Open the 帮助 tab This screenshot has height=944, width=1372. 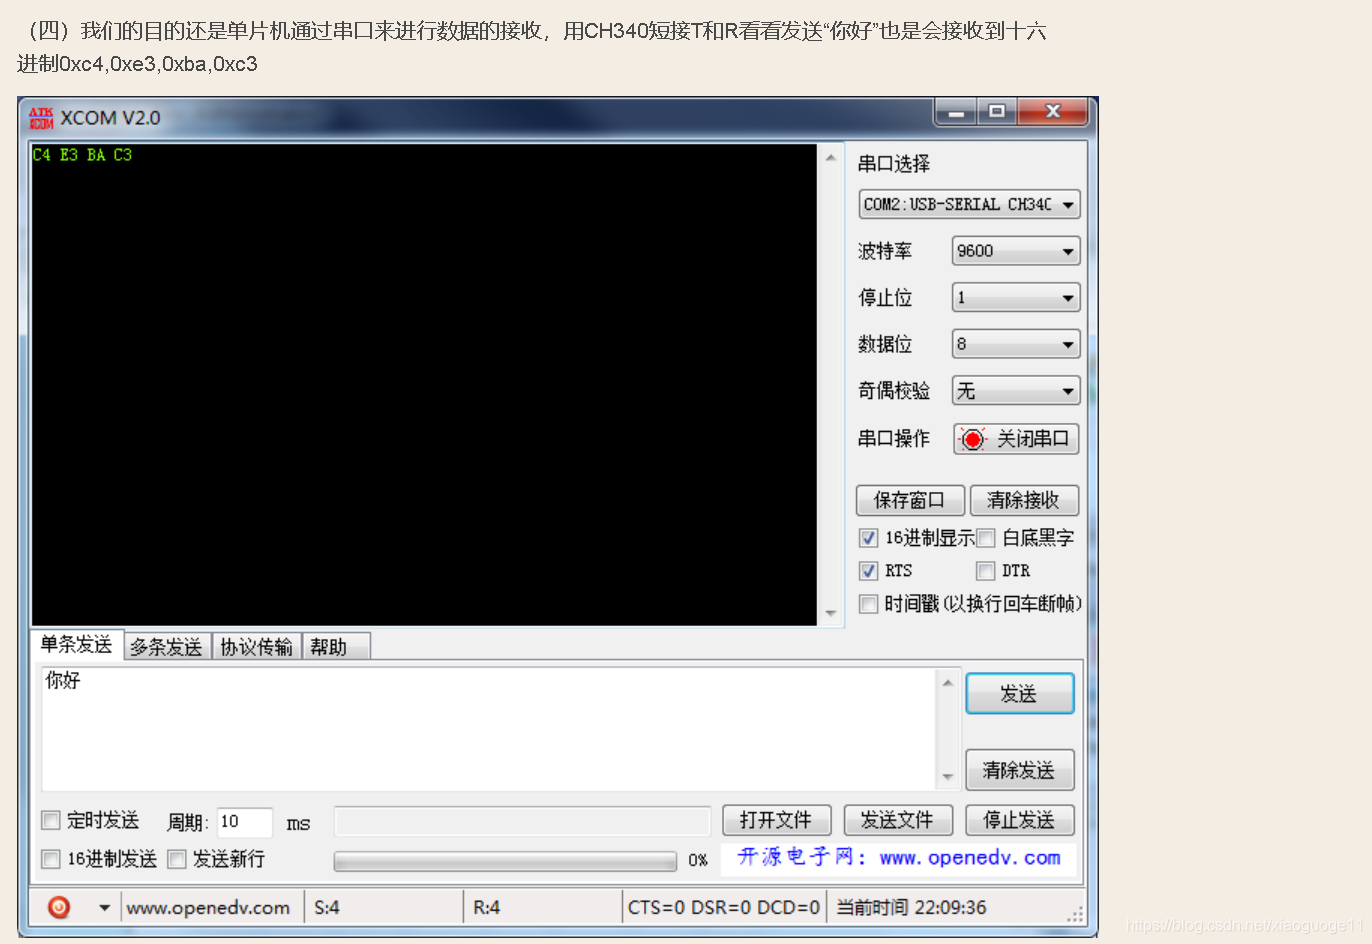pos(335,647)
